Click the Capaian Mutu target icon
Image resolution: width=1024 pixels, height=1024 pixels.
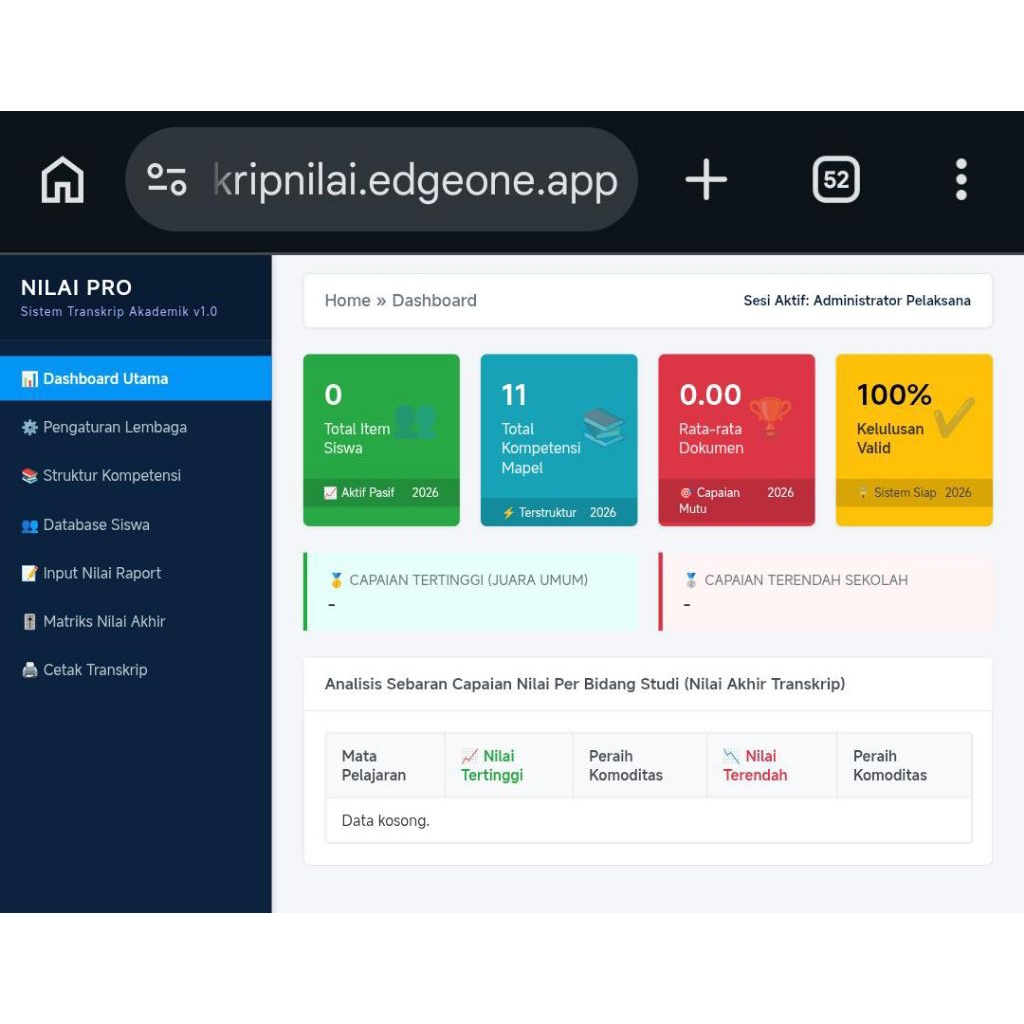(686, 493)
